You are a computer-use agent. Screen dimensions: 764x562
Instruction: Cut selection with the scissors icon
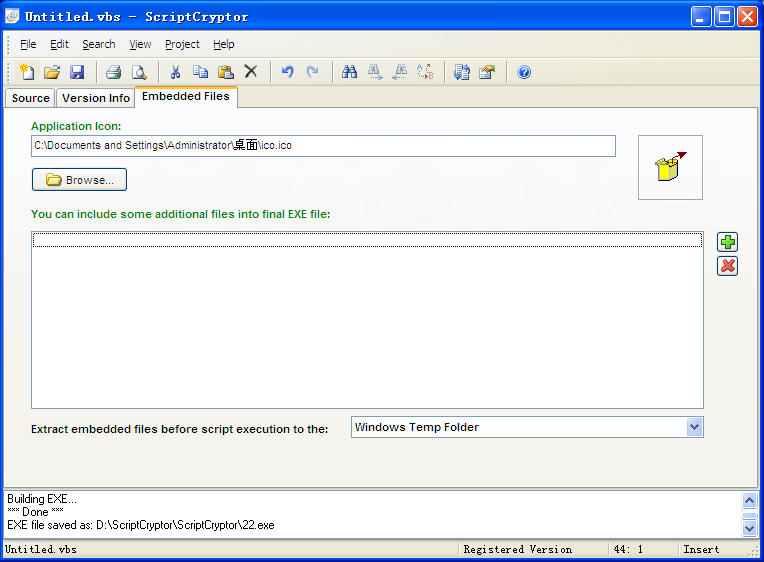175,72
